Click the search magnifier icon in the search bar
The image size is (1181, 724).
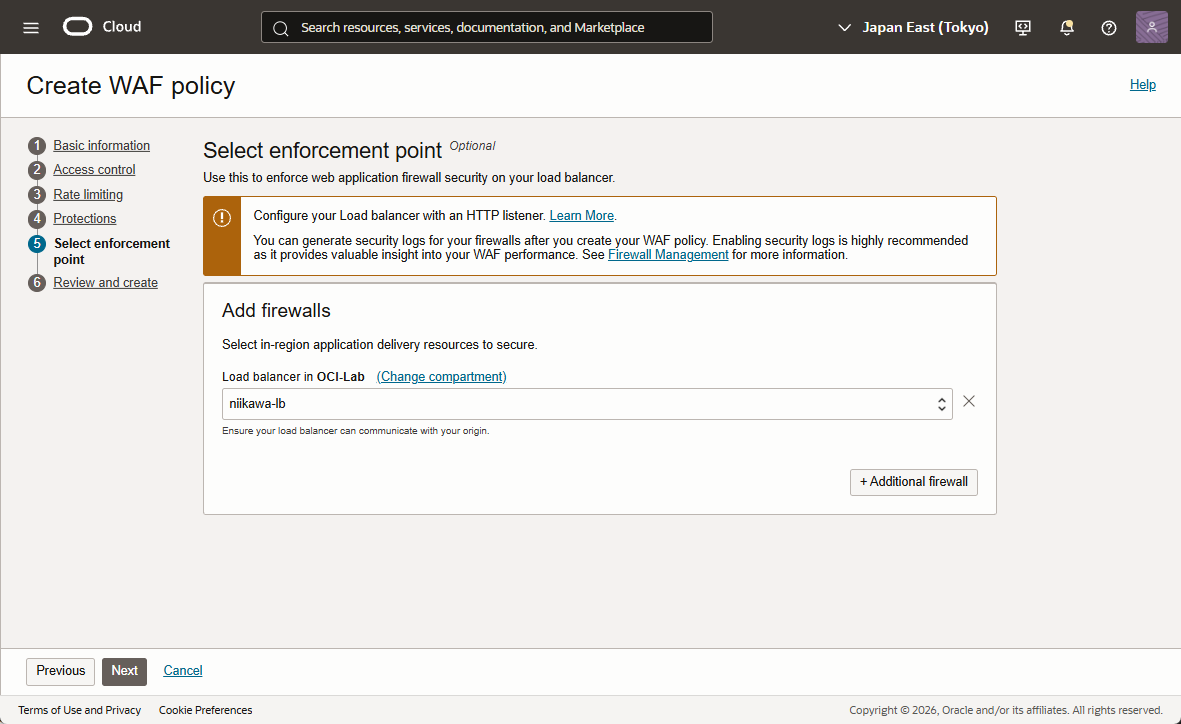[x=281, y=28]
